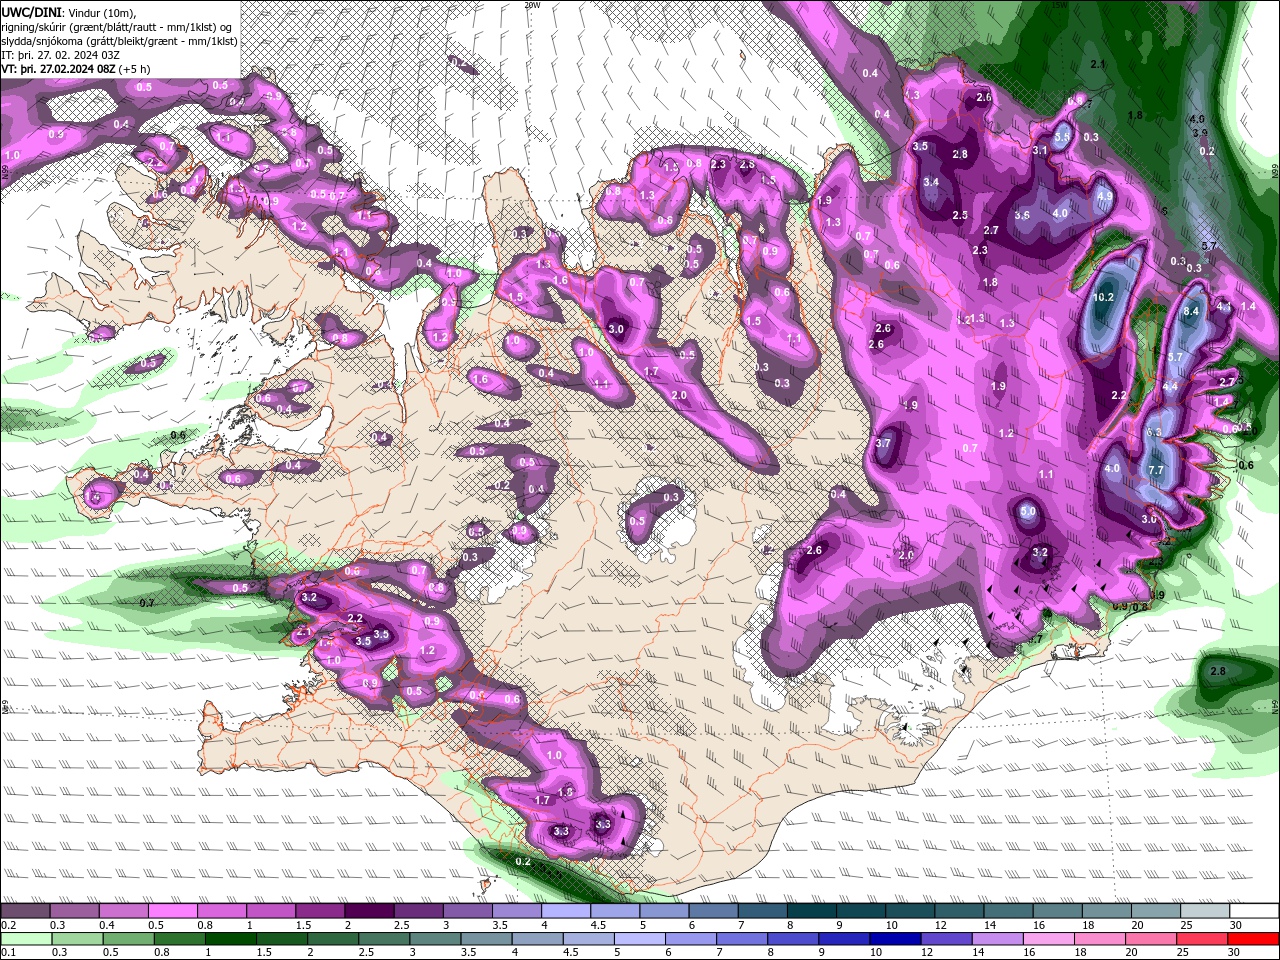Click the 5.0 precipitation value on the map
The height and width of the screenshot is (960, 1280).
coord(1028,511)
